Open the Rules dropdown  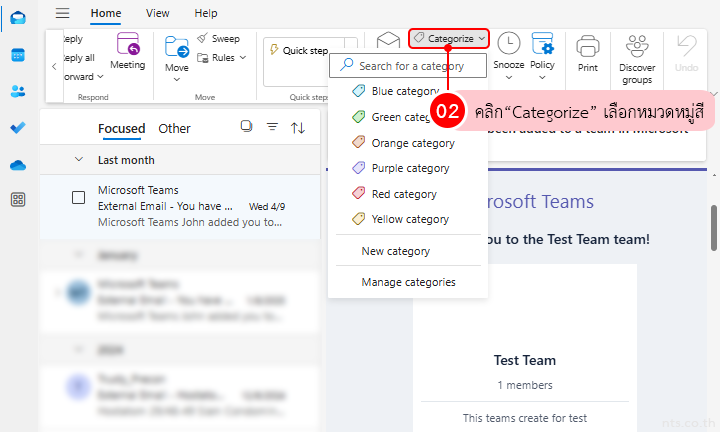click(222, 58)
